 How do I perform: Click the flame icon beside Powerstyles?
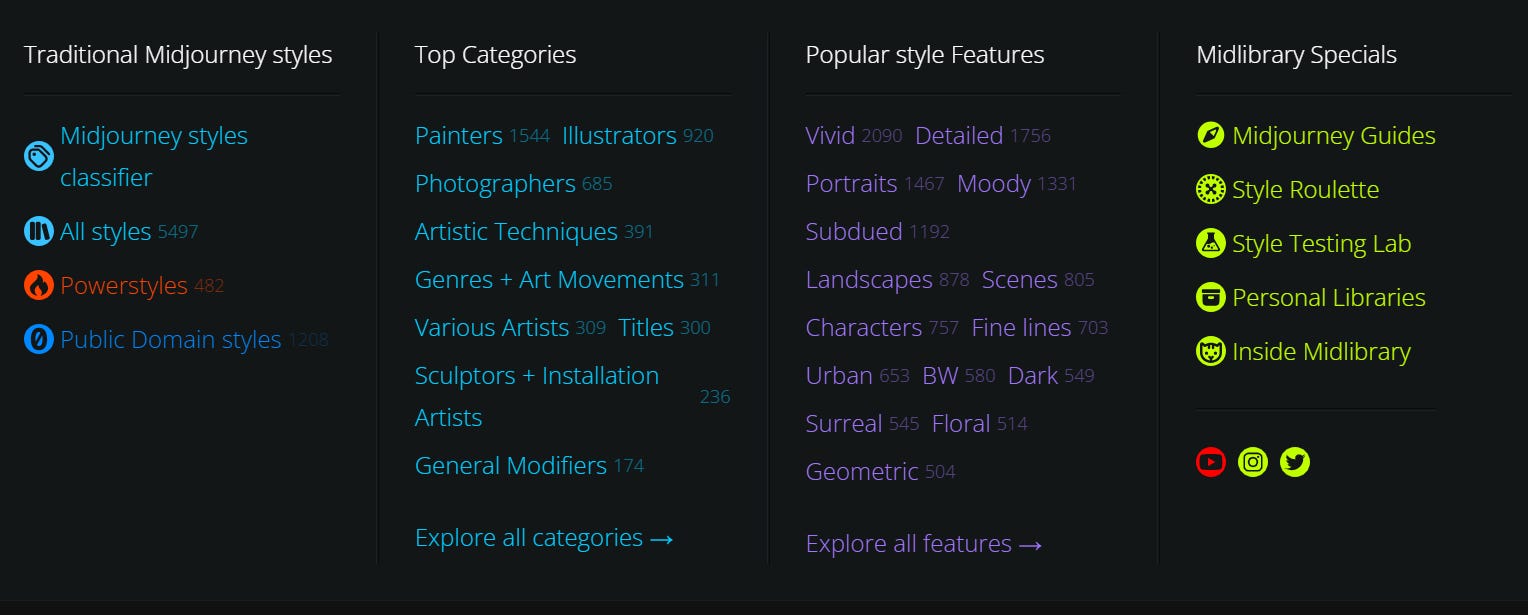tap(39, 286)
